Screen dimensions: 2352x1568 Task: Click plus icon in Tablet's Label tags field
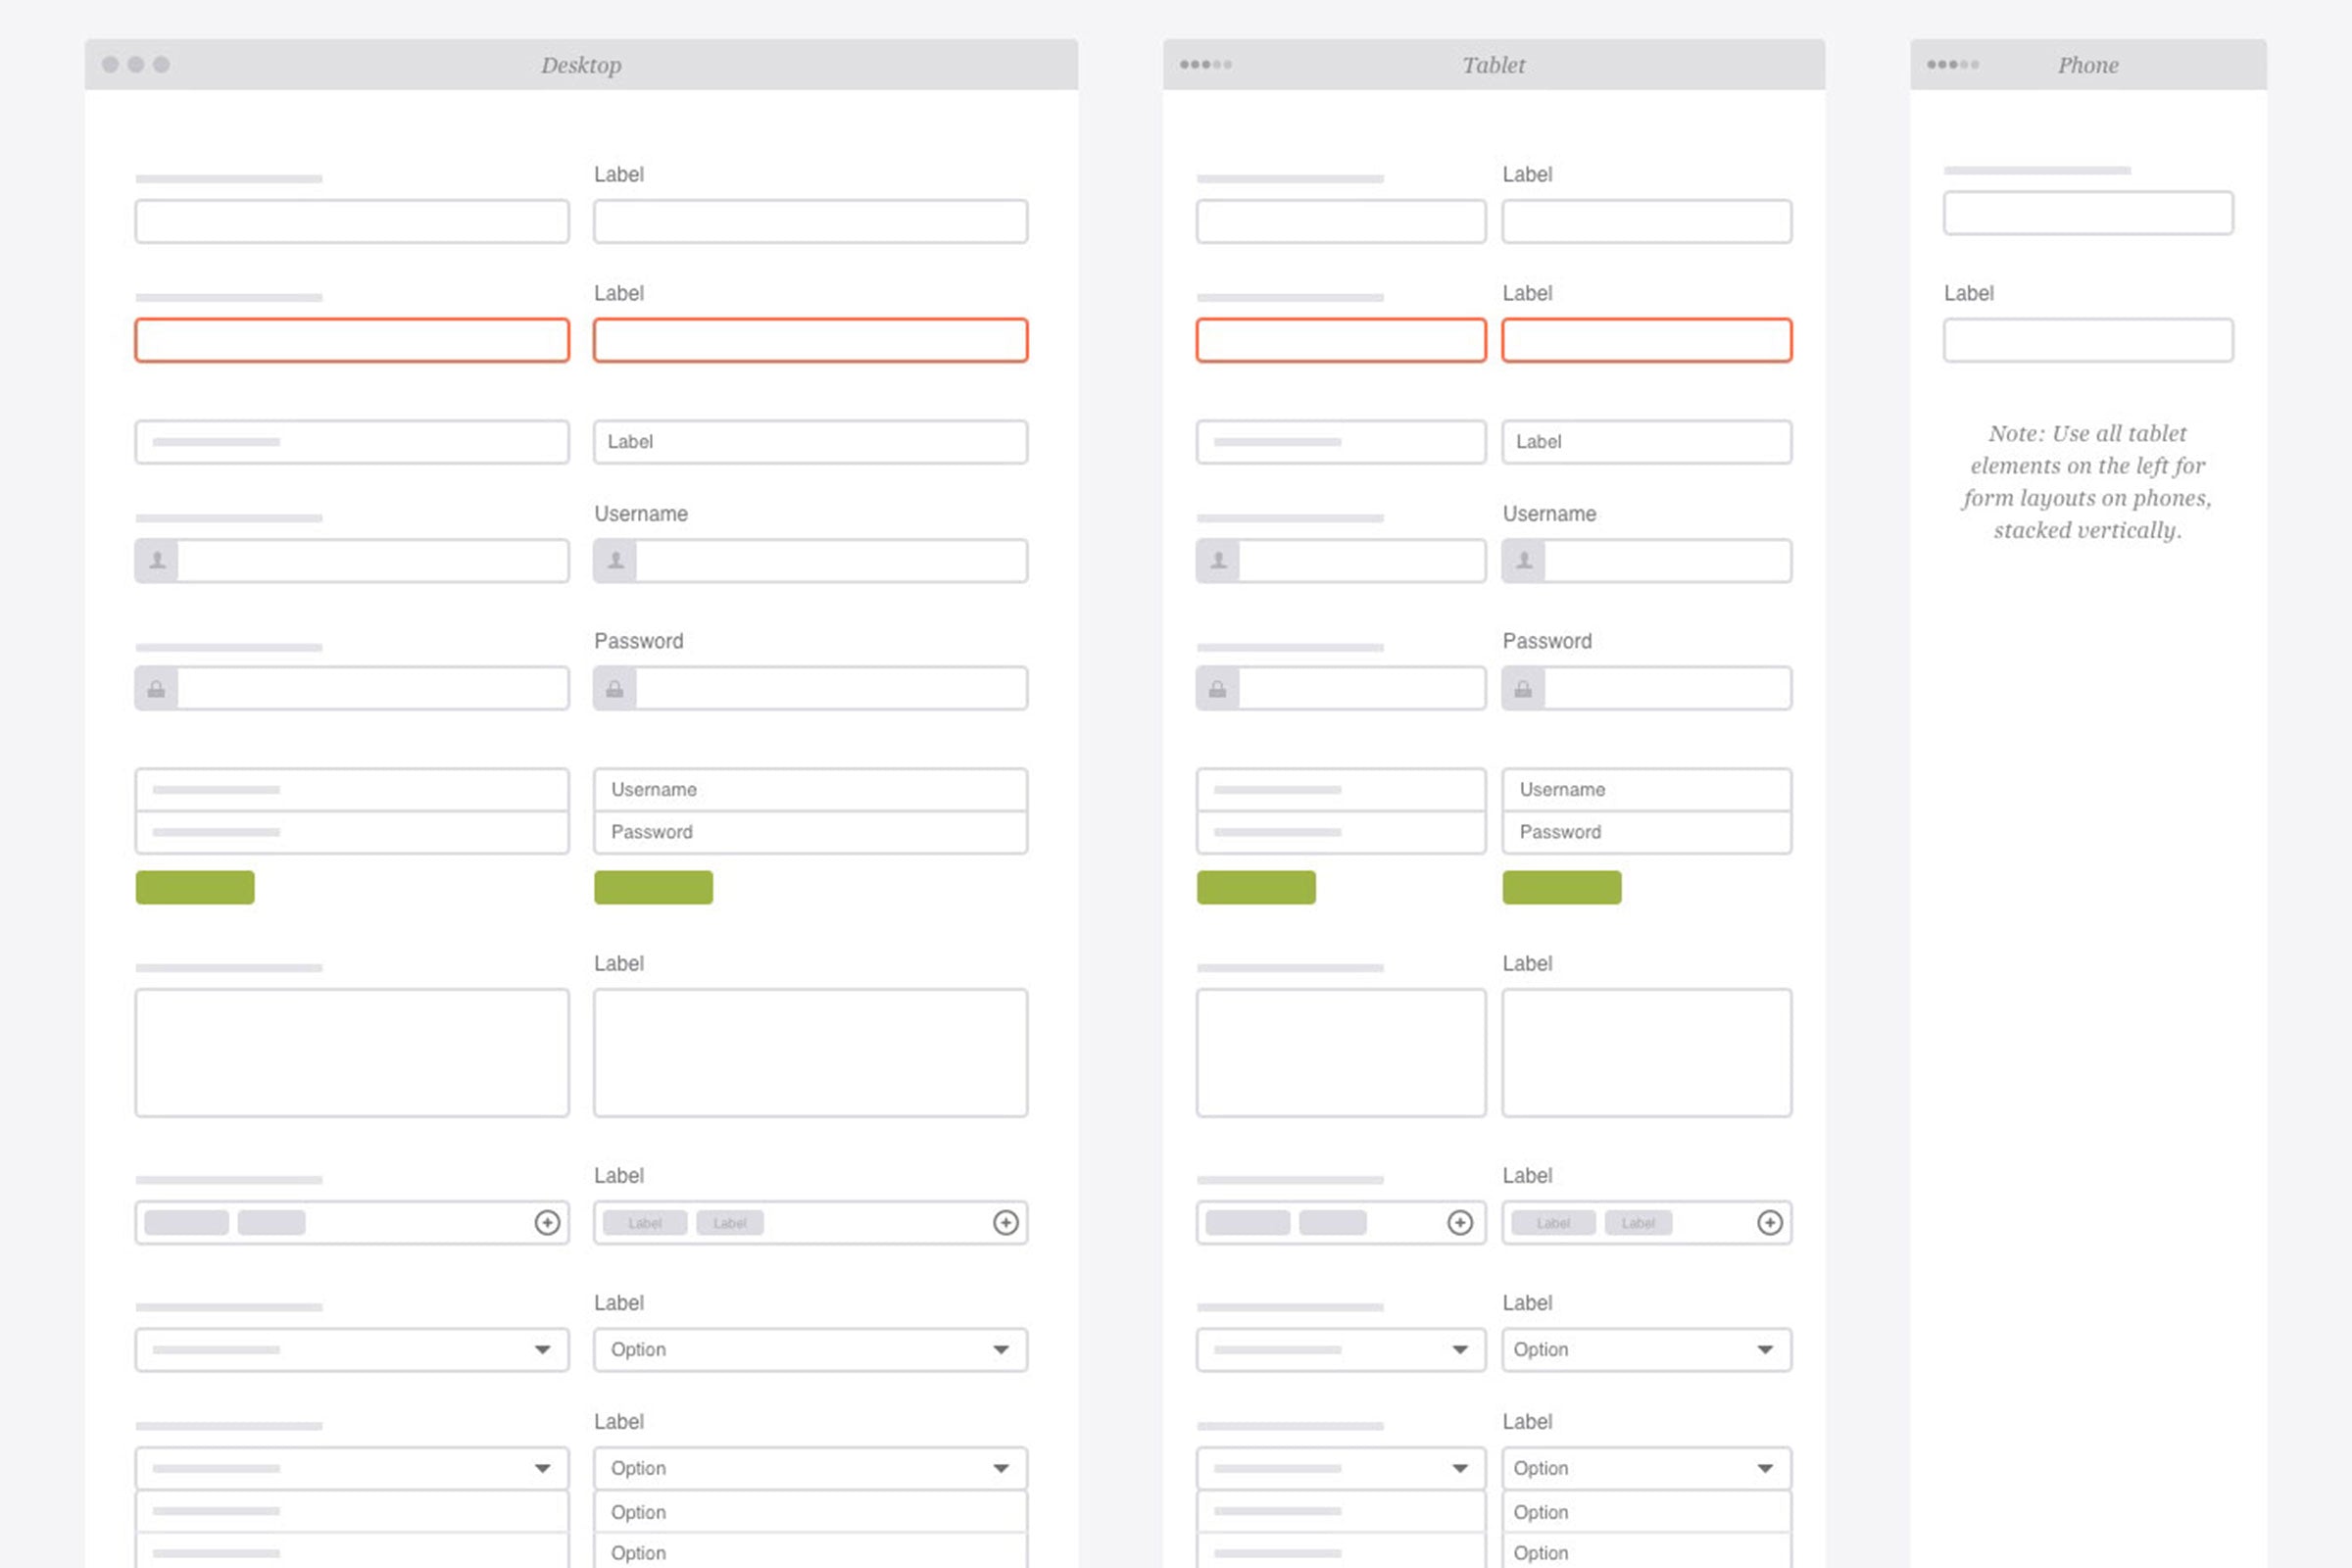tap(1770, 1222)
